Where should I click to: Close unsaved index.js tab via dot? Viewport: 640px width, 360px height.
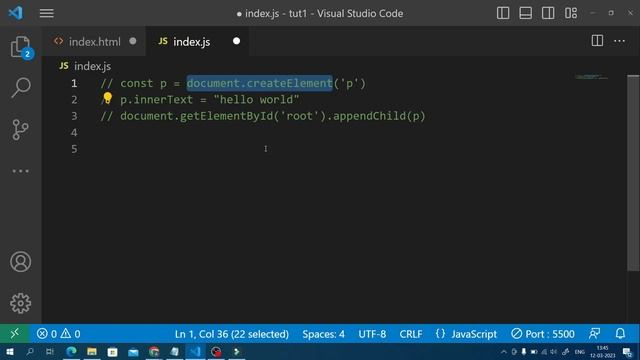pyautogui.click(x=236, y=41)
